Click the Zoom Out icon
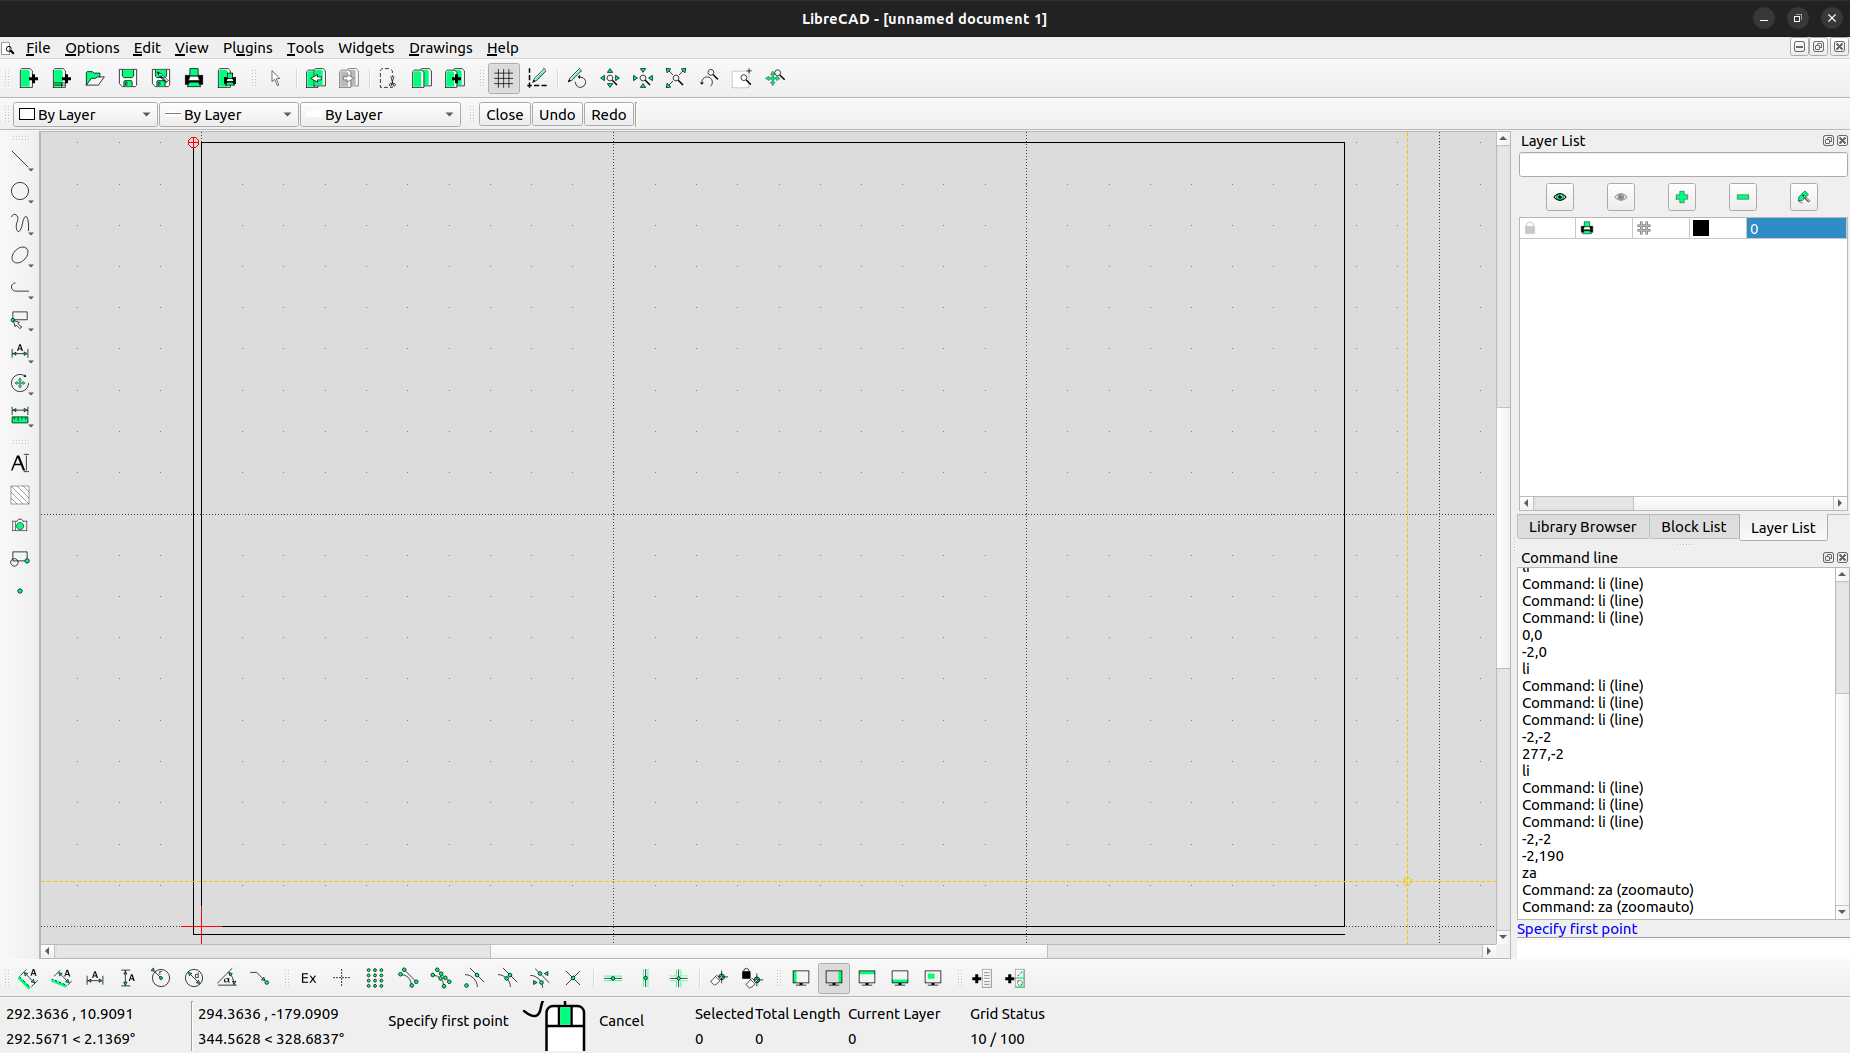Viewport: 1850px width, 1053px height. click(643, 78)
